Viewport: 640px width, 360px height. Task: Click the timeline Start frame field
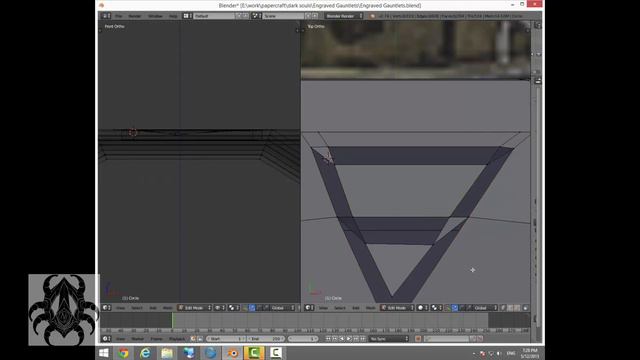227,339
